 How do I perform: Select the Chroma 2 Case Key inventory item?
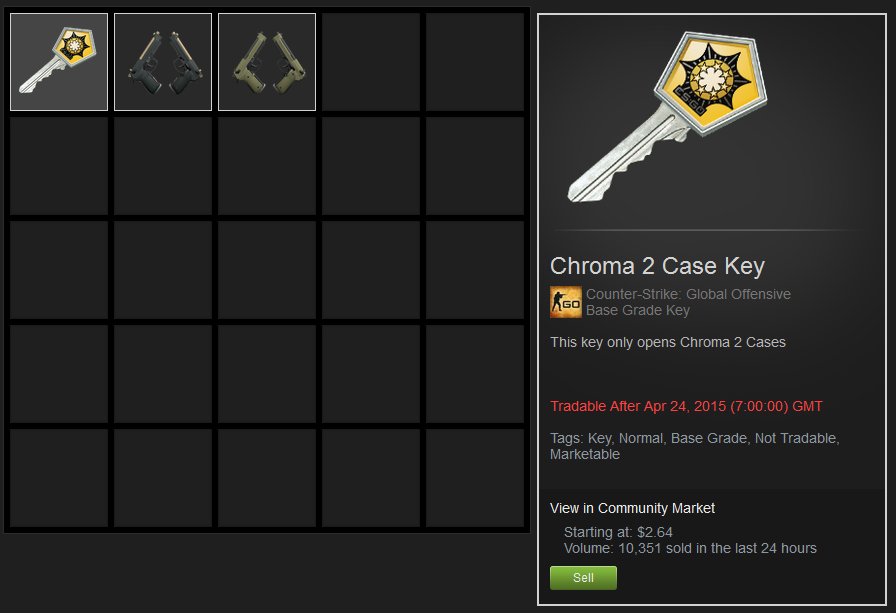[x=59, y=62]
